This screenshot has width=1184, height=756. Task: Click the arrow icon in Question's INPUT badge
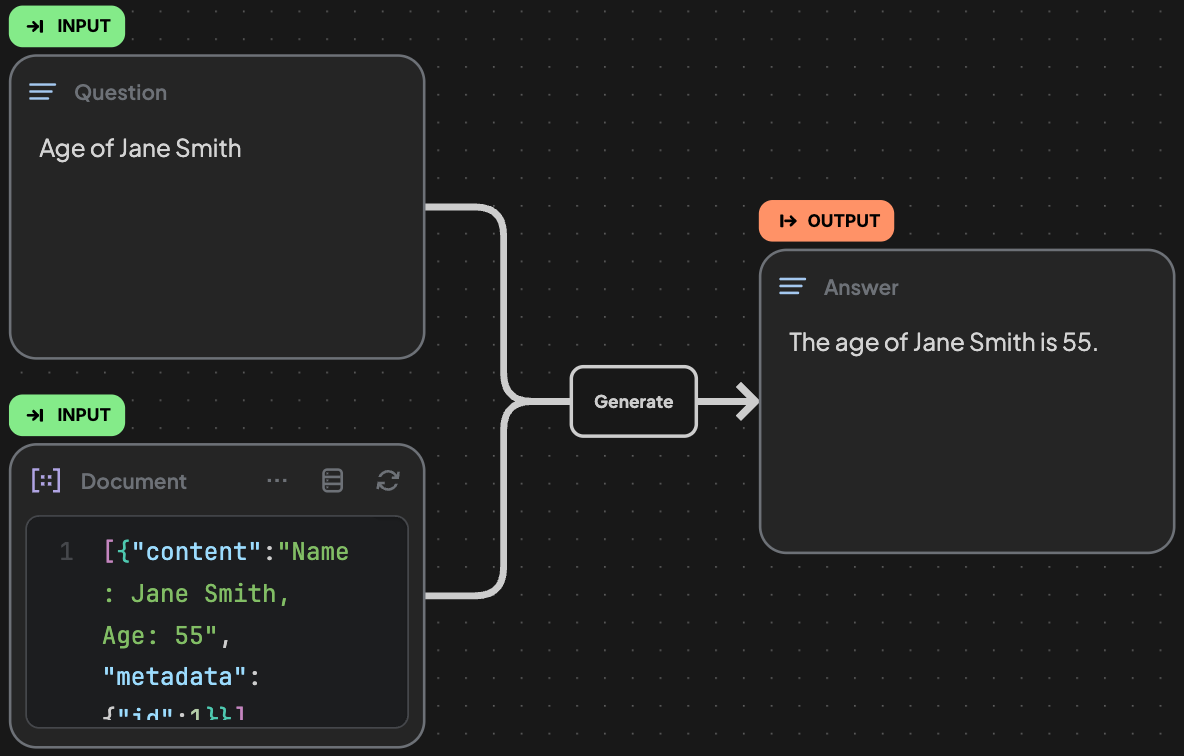[x=35, y=26]
